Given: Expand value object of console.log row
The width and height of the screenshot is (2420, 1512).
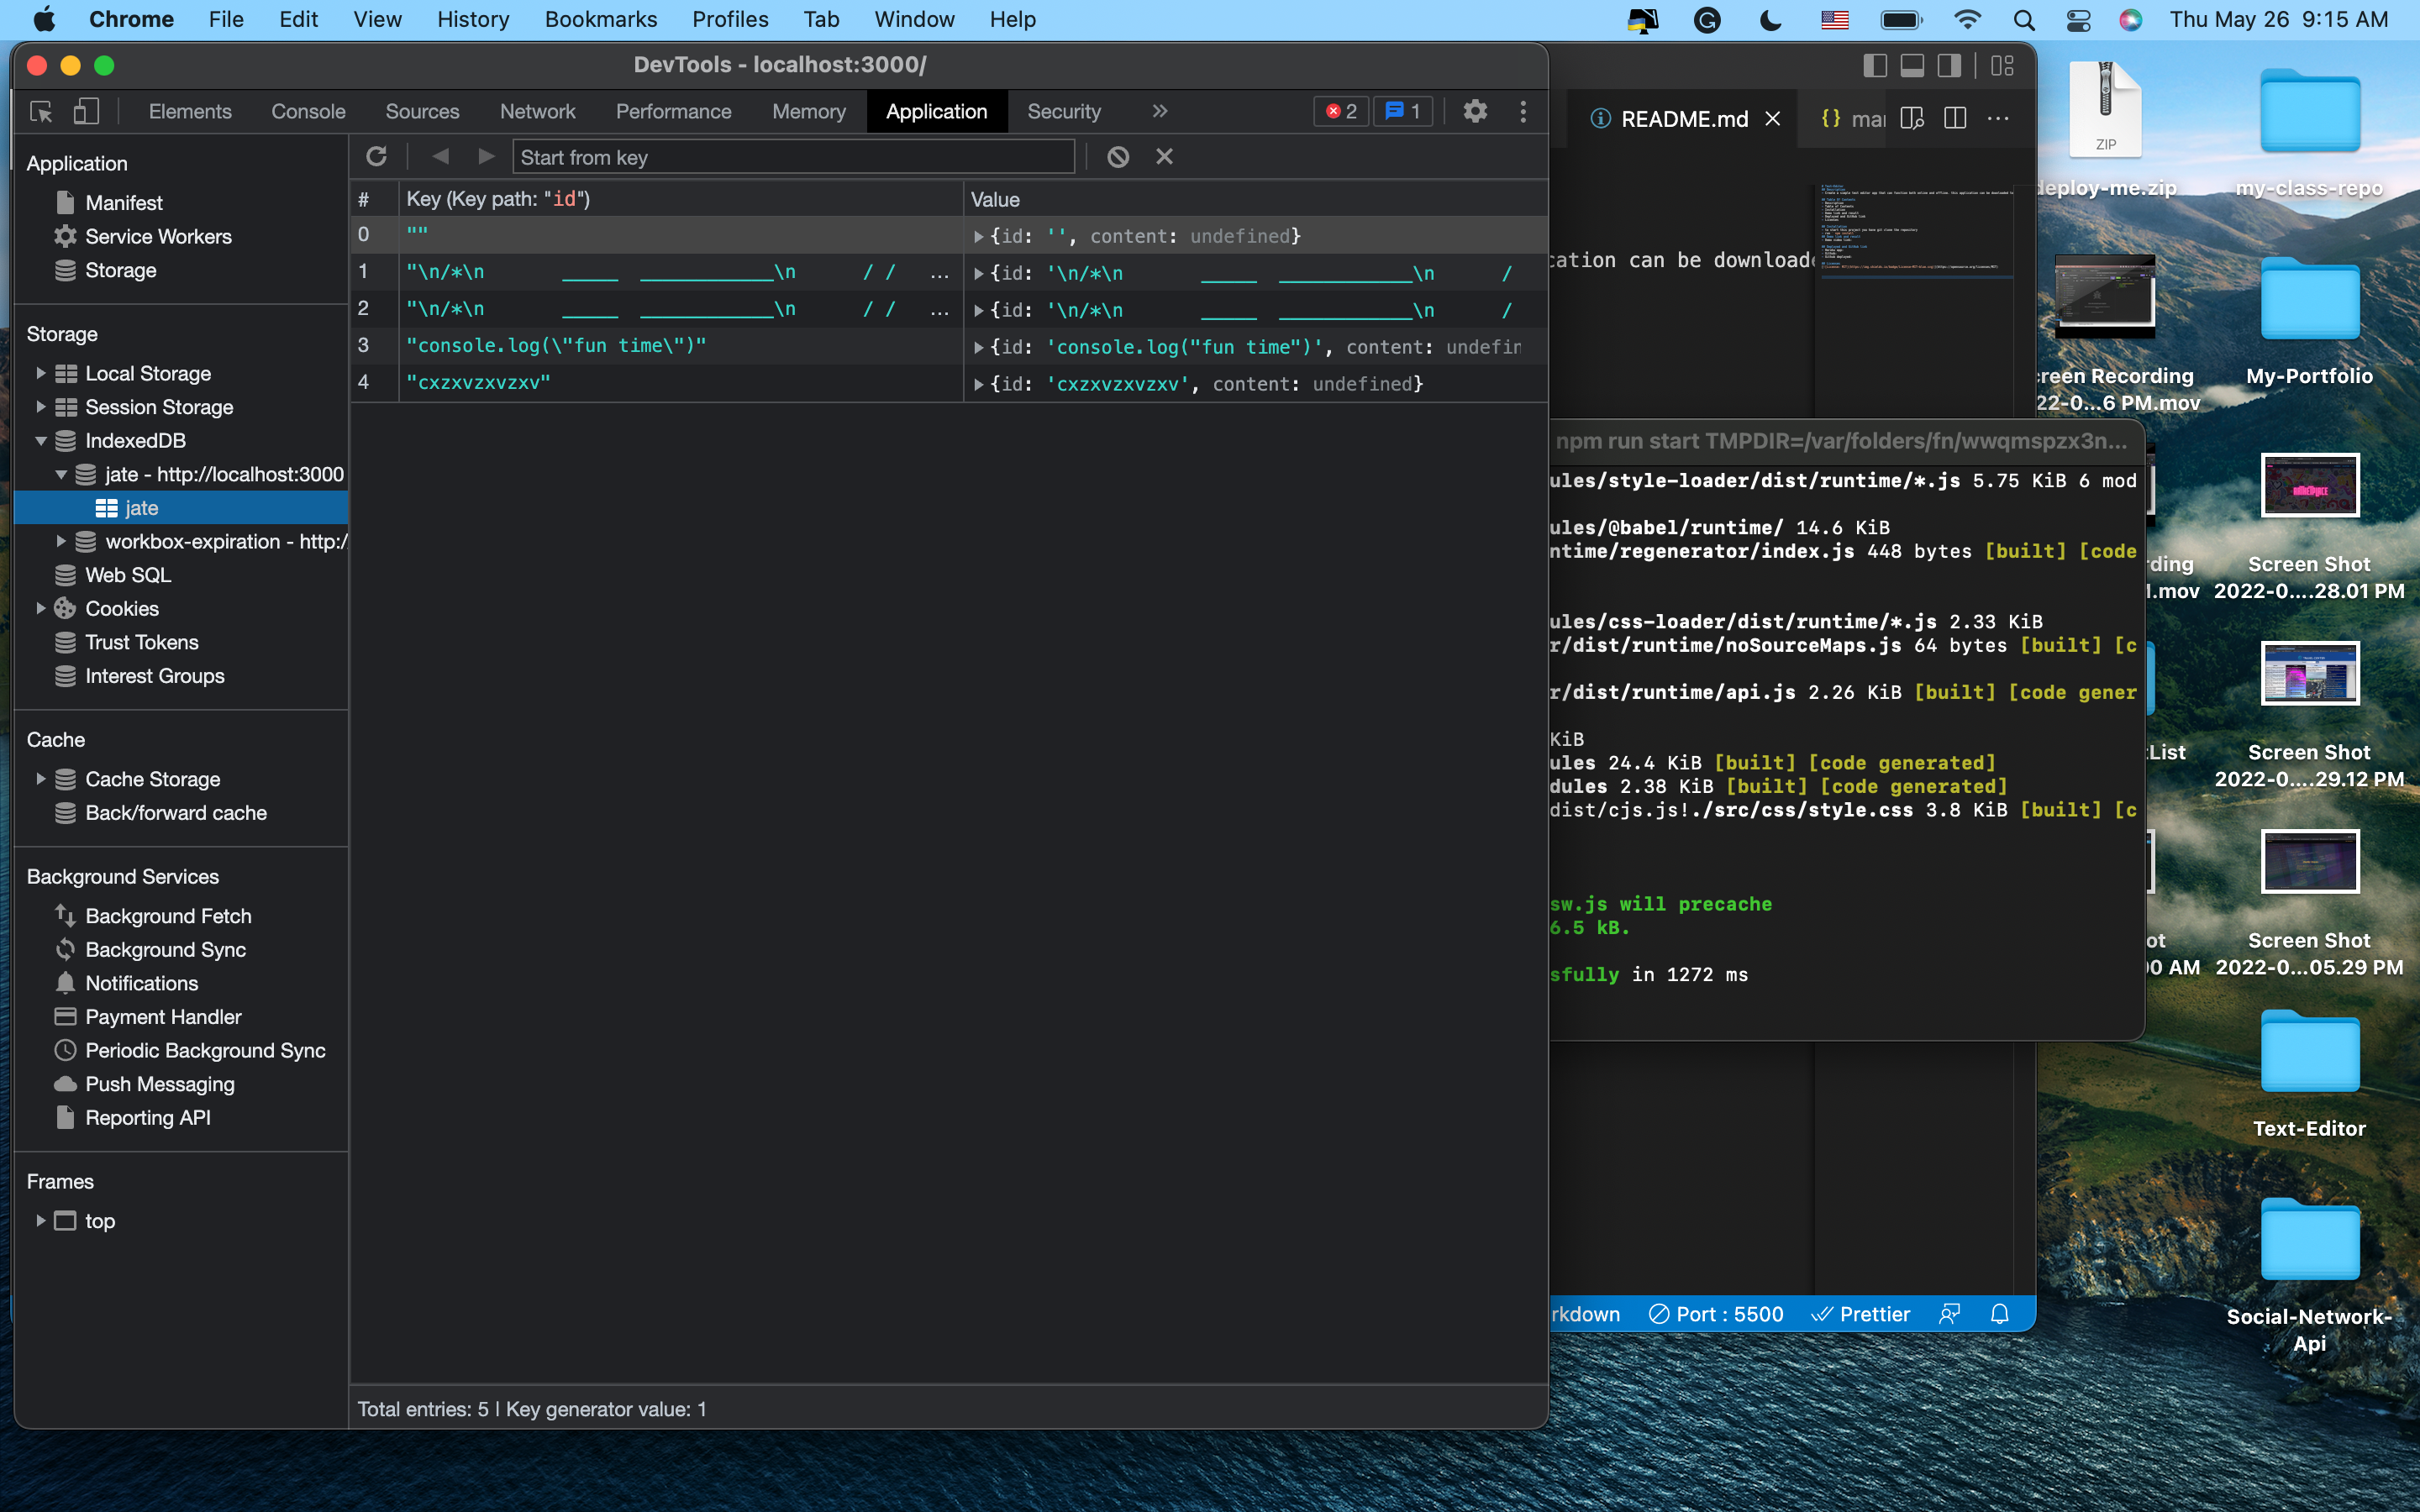Looking at the screenshot, I should (979, 348).
